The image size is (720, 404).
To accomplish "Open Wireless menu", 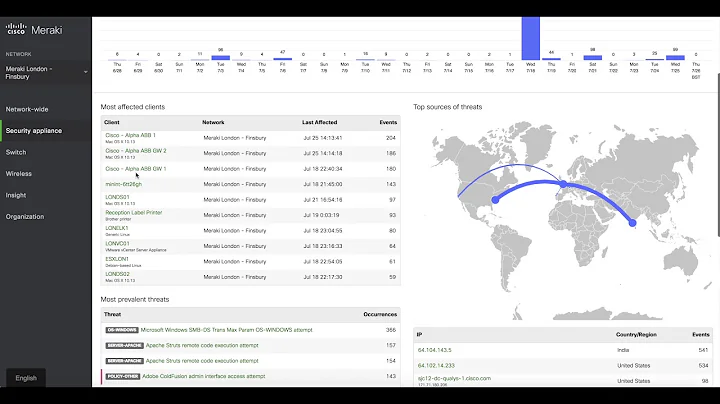I will [x=18, y=174].
